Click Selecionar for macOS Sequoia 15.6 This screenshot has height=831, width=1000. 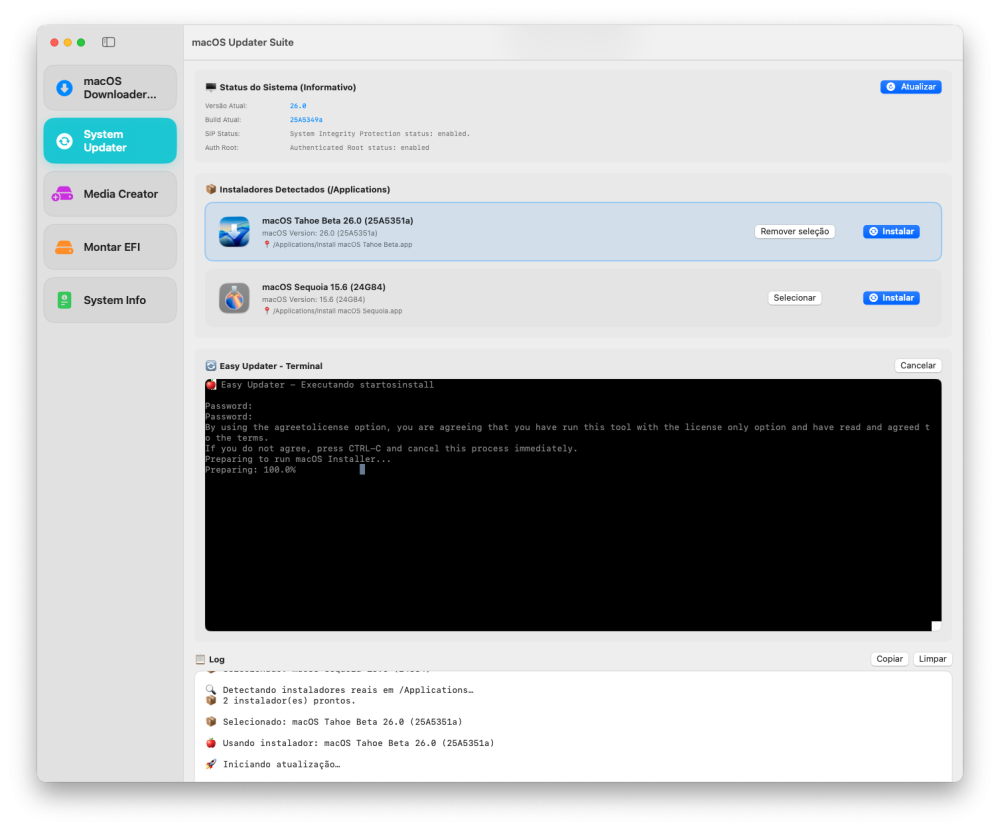point(795,298)
